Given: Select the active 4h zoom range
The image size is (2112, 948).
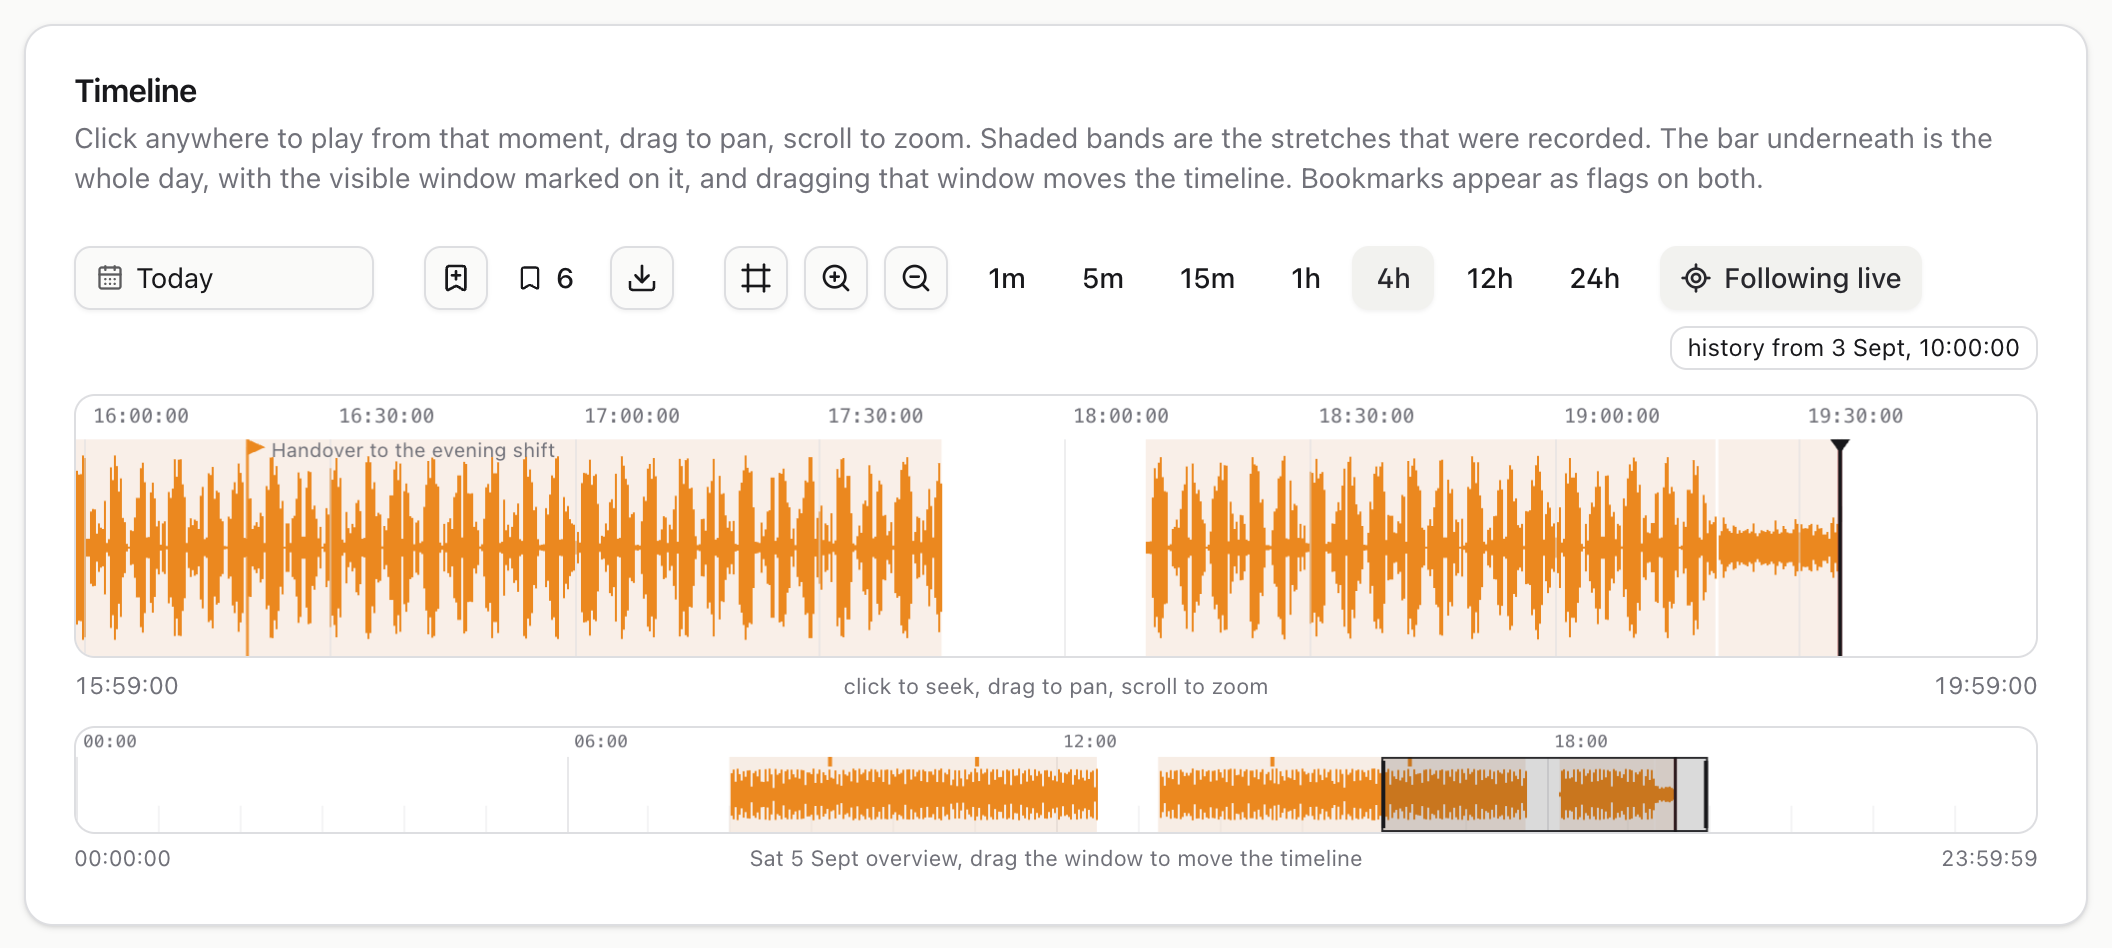Looking at the screenshot, I should tap(1393, 278).
